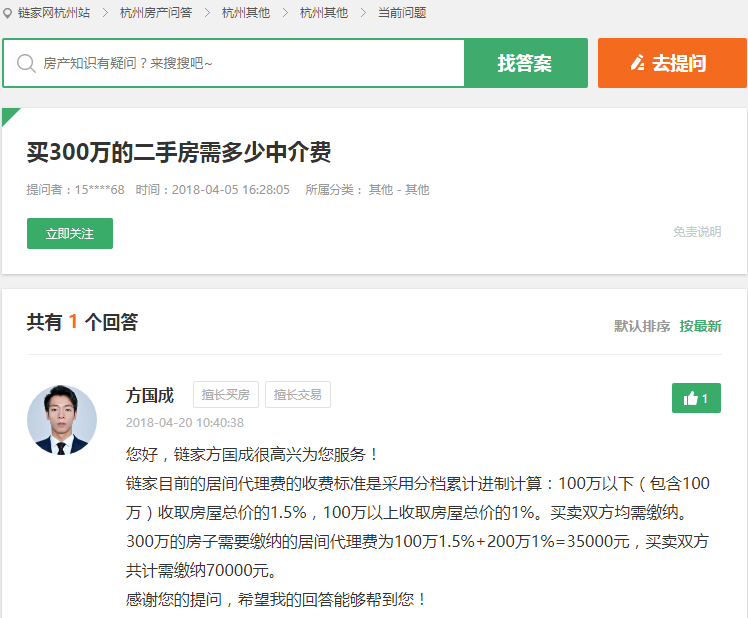Click answer timestamp 2018-04-20 10:40:38

coord(185,423)
